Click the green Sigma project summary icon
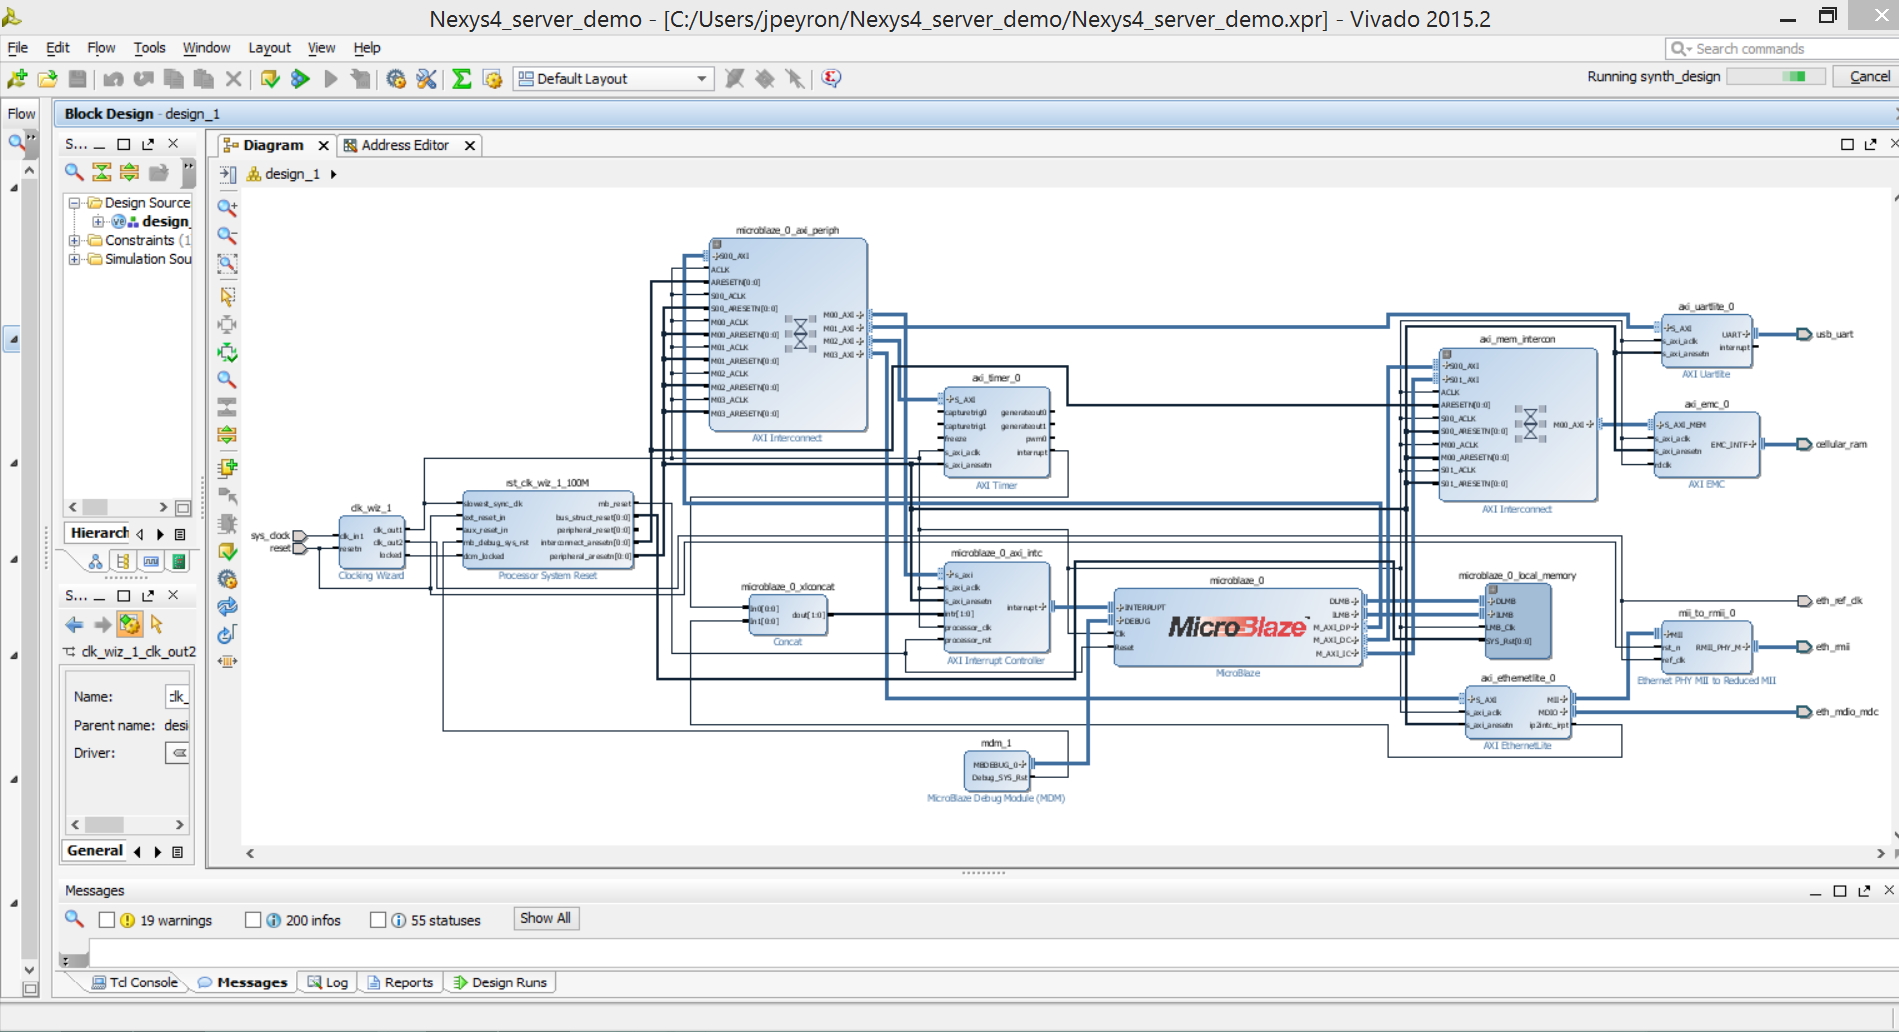This screenshot has height=1032, width=1899. (461, 79)
